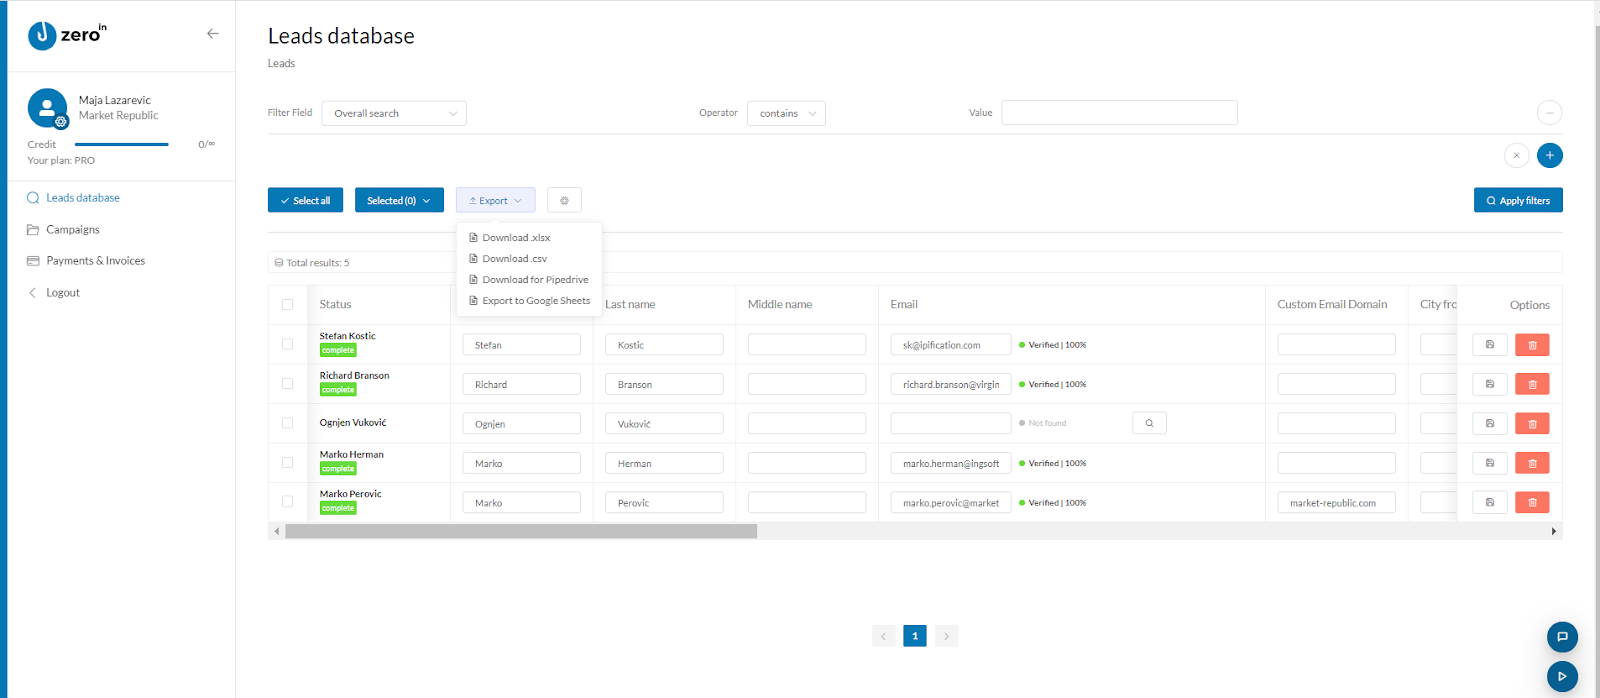Go to previous results page

(x=883, y=636)
